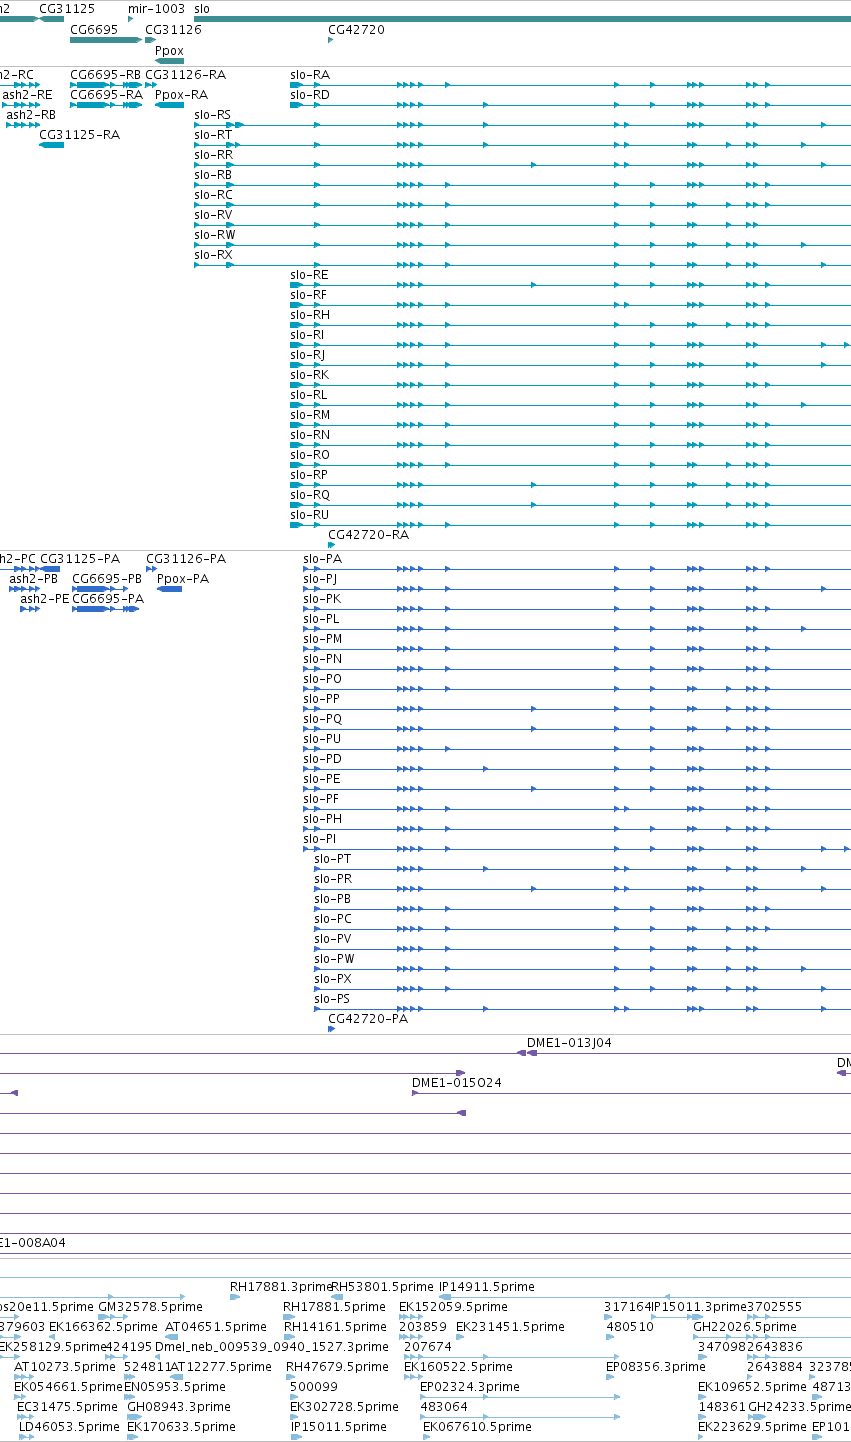Click the slo-RA transcript label
The height and width of the screenshot is (1442, 851).
[x=310, y=75]
